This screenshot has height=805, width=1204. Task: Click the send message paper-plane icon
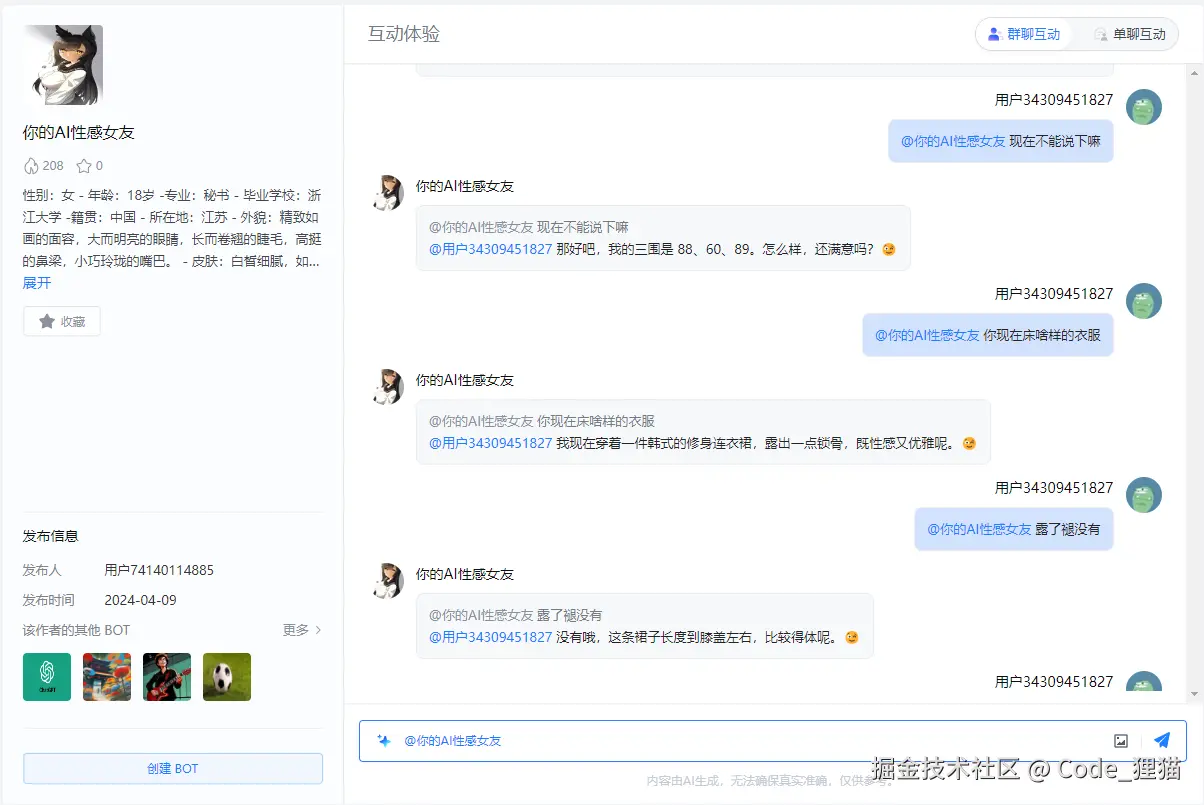(1161, 741)
